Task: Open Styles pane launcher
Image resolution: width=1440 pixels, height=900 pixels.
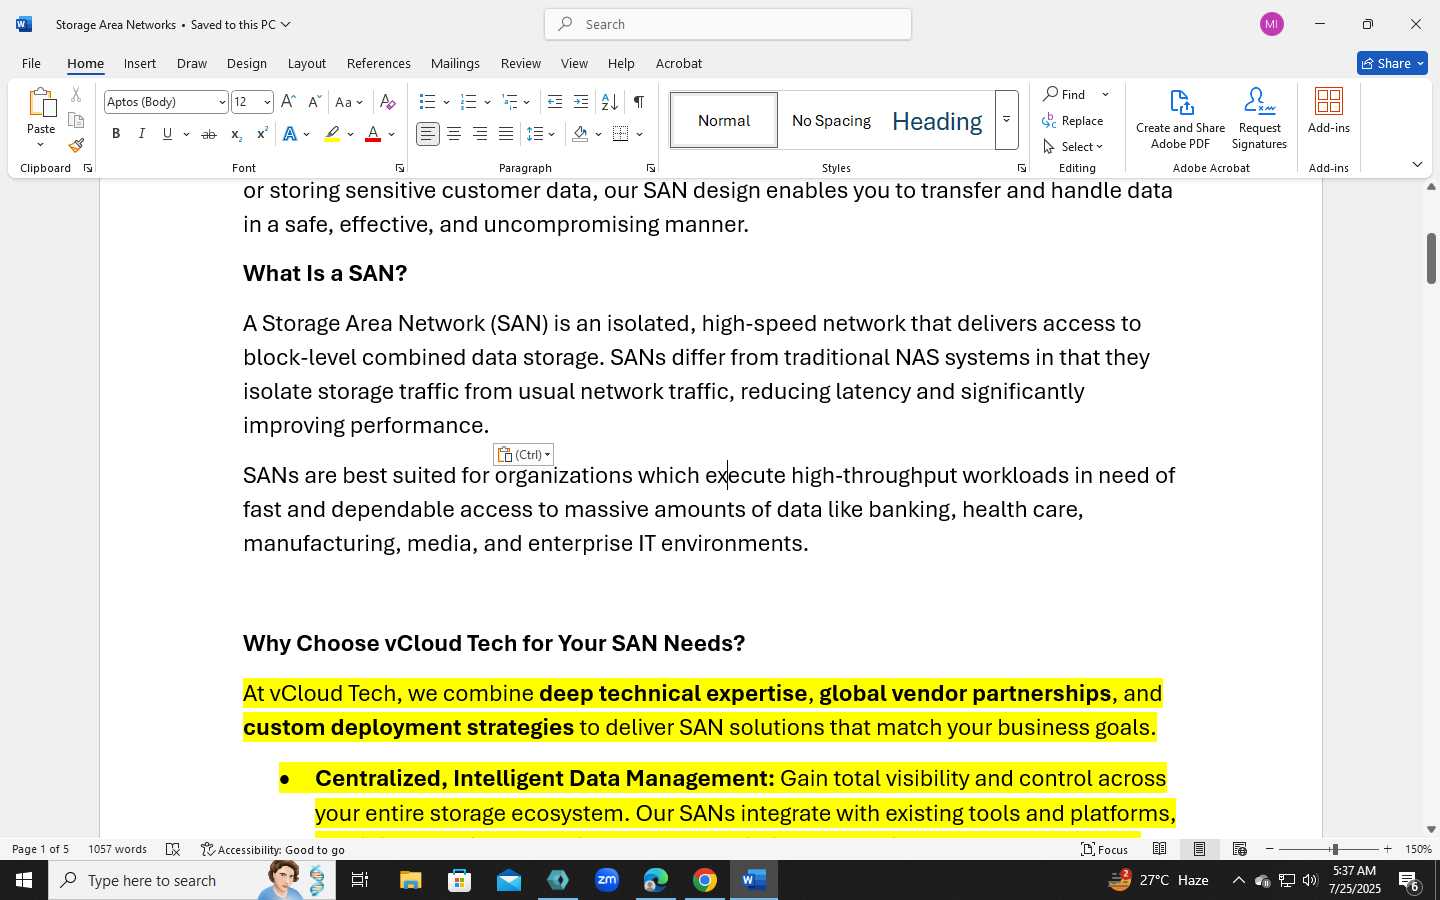Action: (1022, 168)
